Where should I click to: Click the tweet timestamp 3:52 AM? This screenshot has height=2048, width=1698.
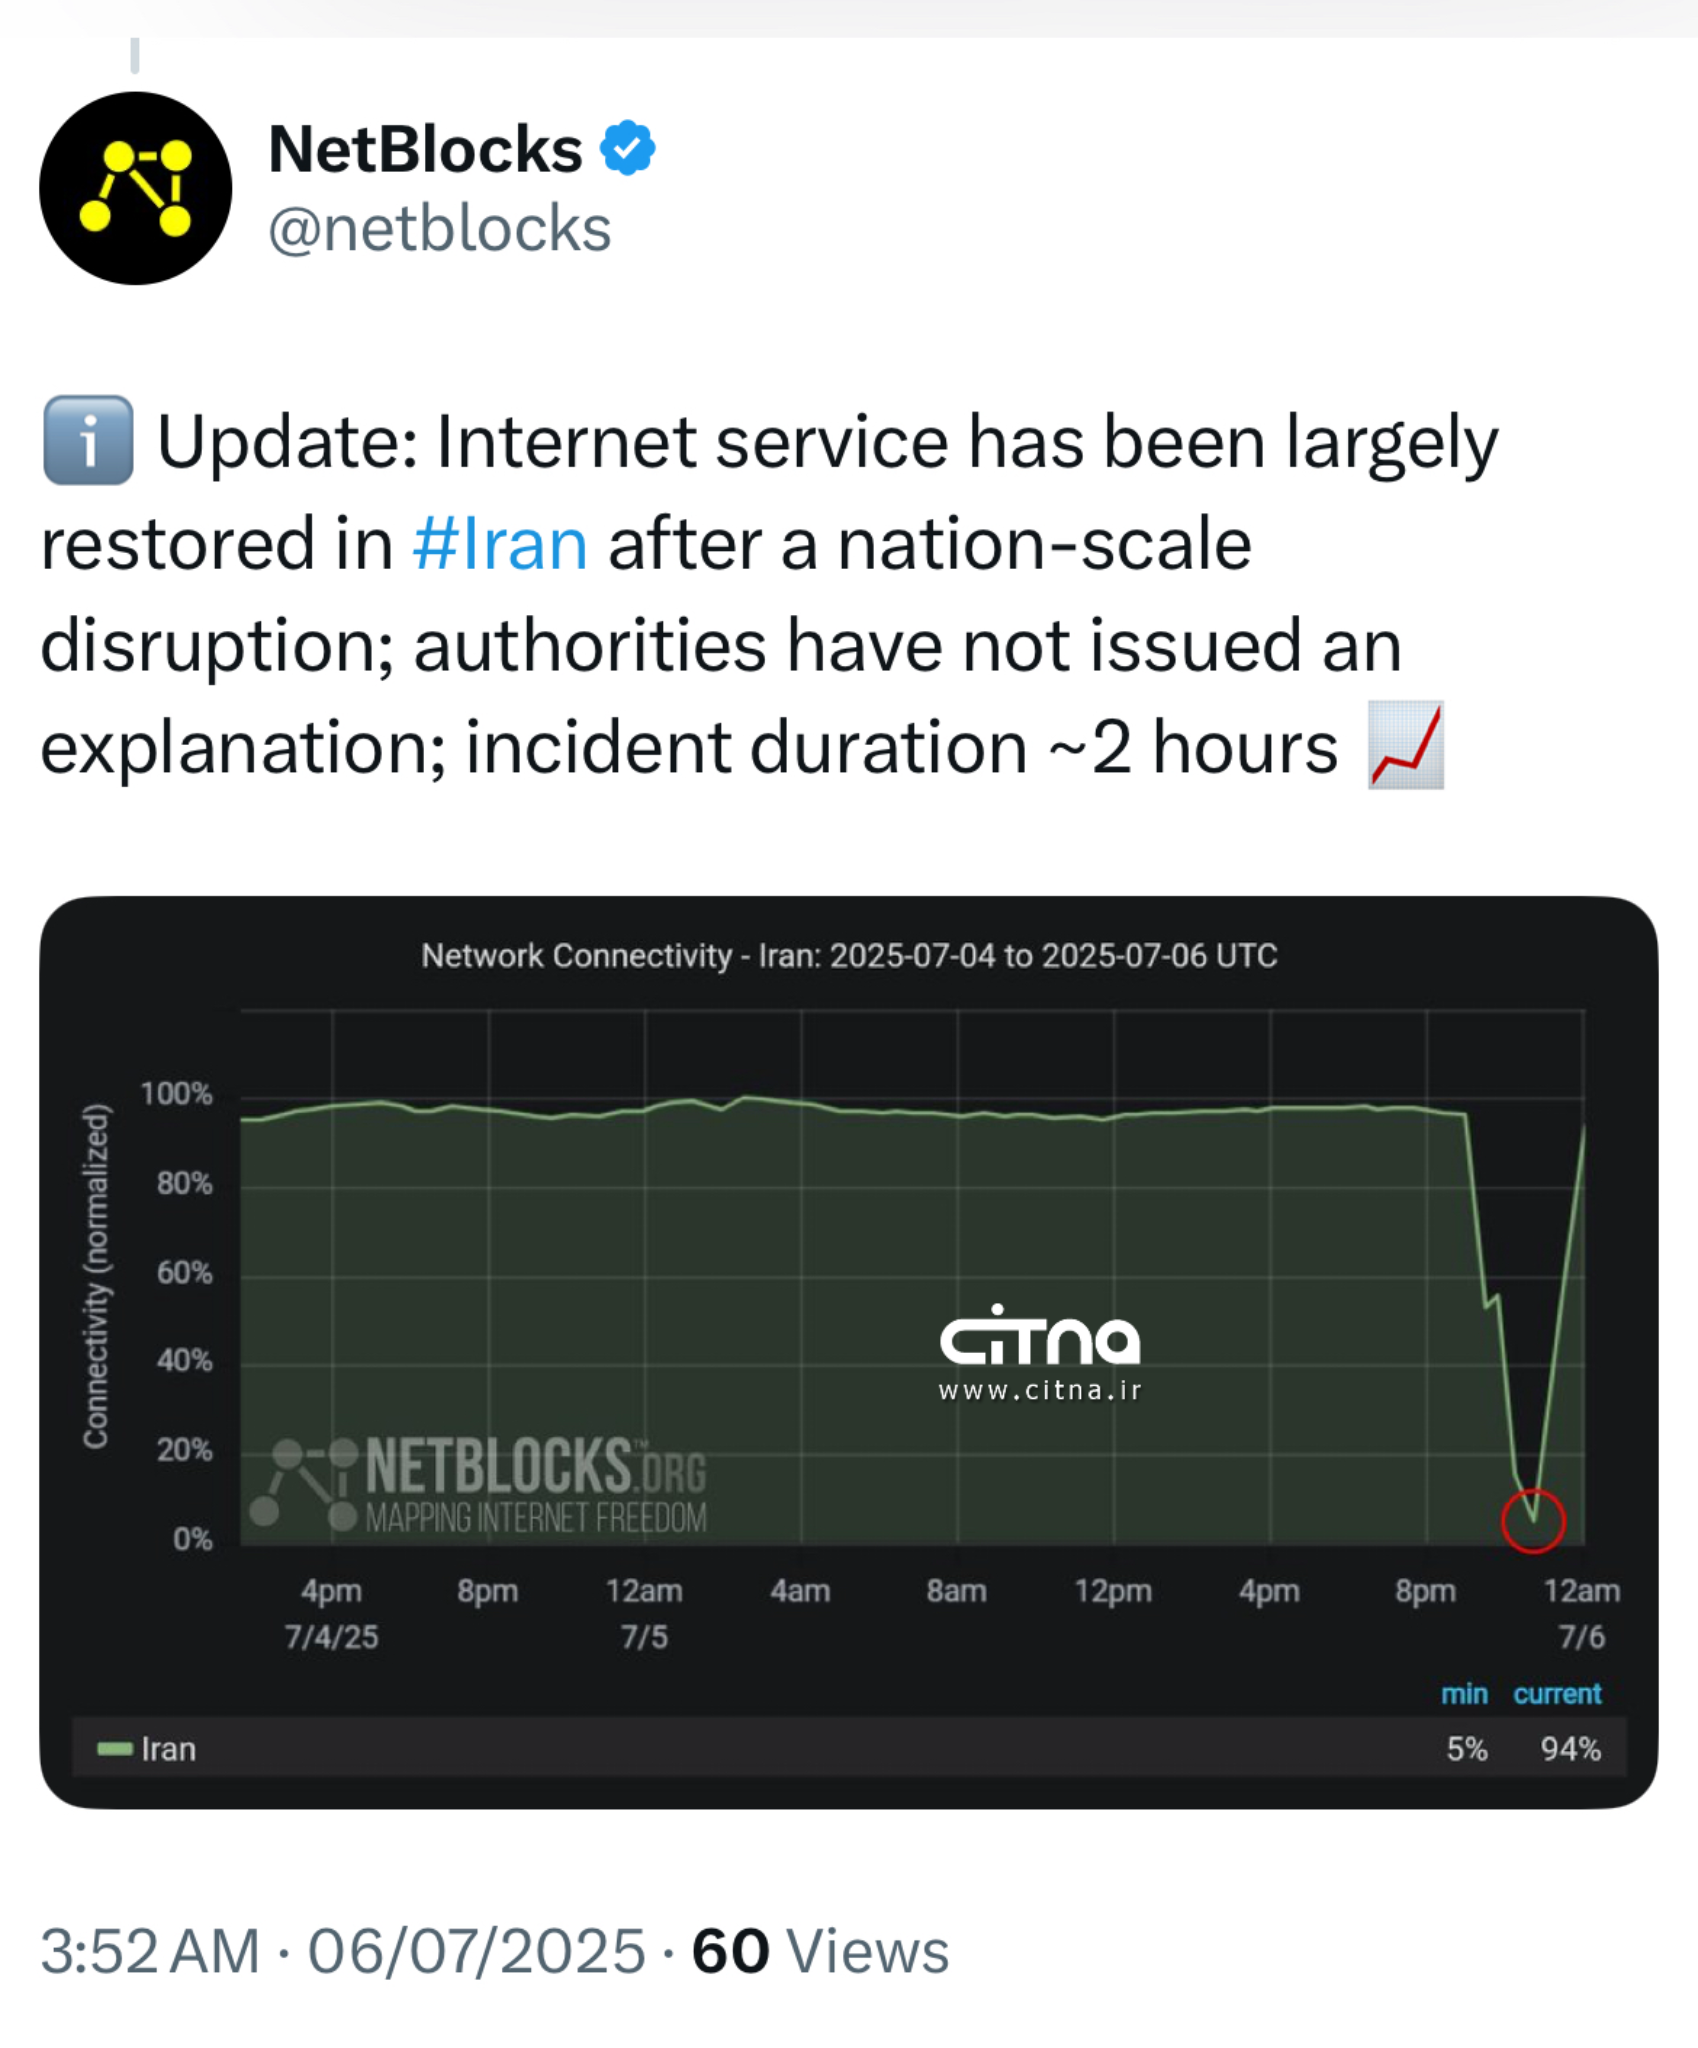click(x=150, y=1951)
